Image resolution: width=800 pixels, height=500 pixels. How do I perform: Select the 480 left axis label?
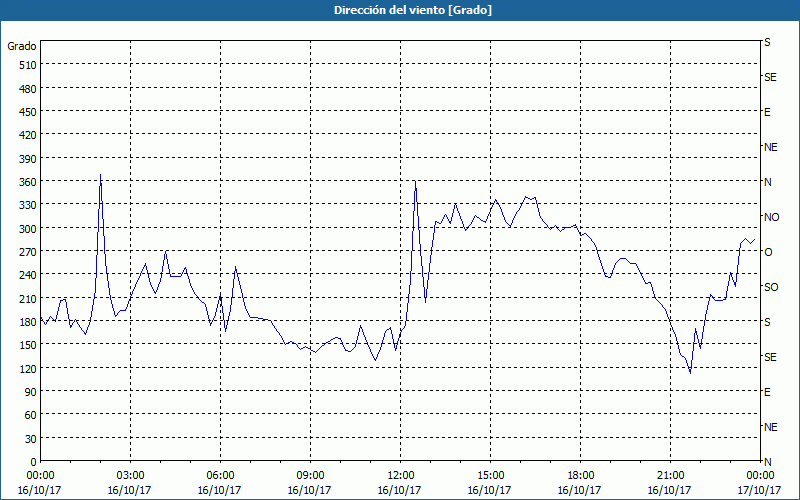(28, 89)
